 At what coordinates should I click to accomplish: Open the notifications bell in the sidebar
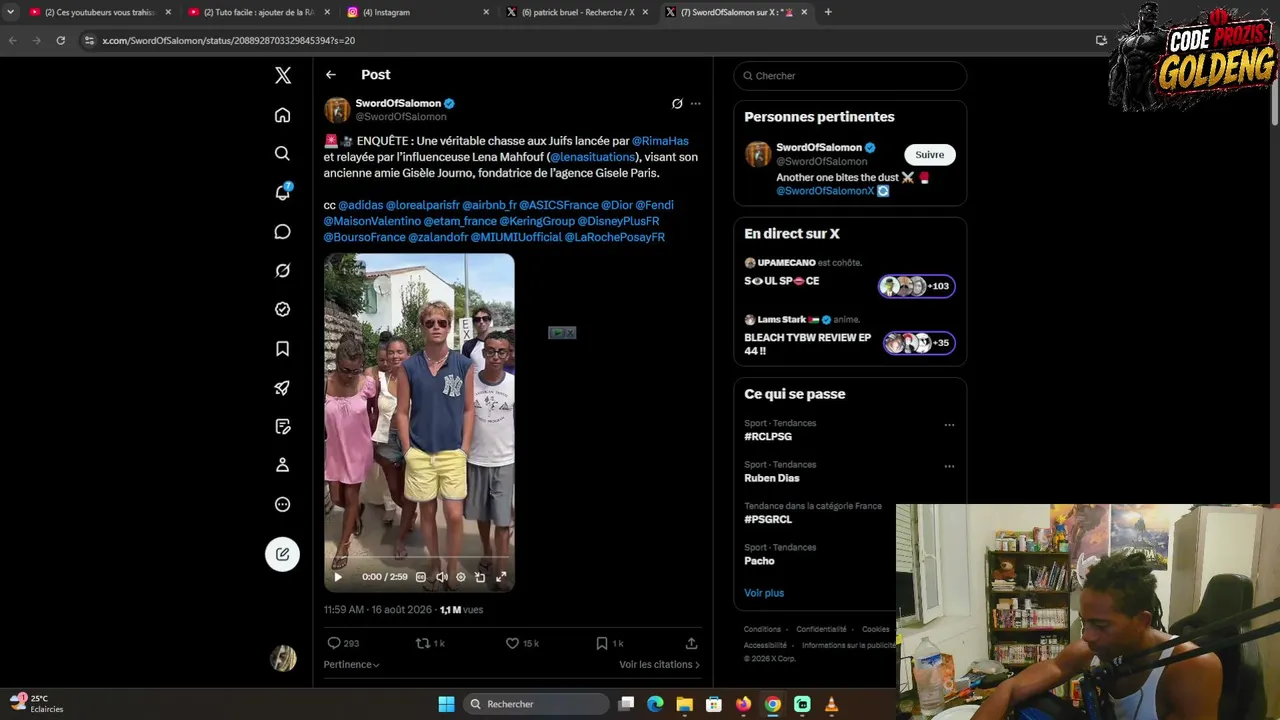coord(283,192)
